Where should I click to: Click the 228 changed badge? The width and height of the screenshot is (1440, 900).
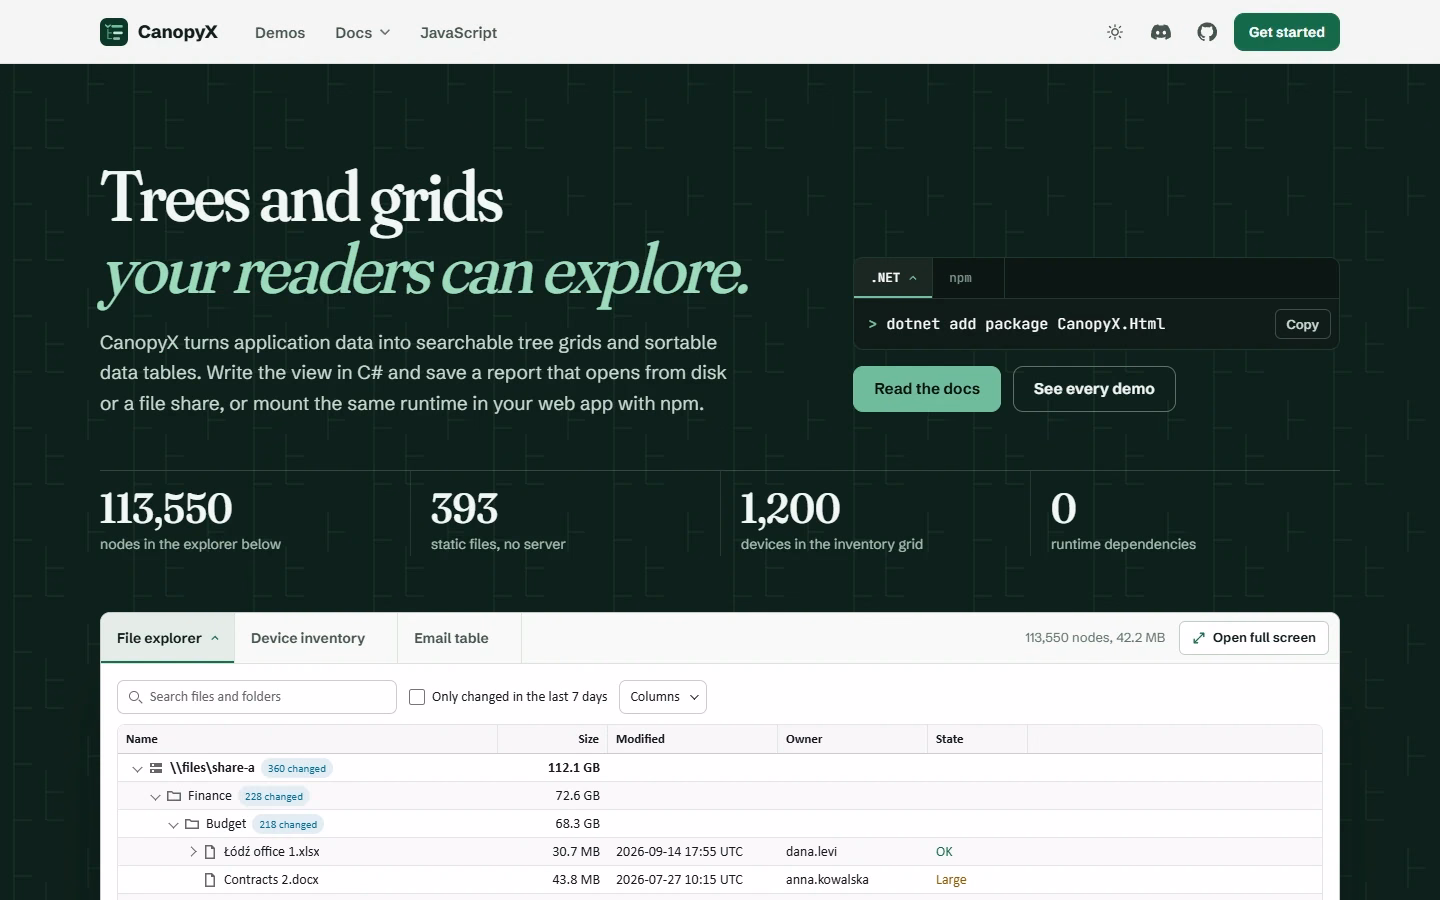click(274, 796)
